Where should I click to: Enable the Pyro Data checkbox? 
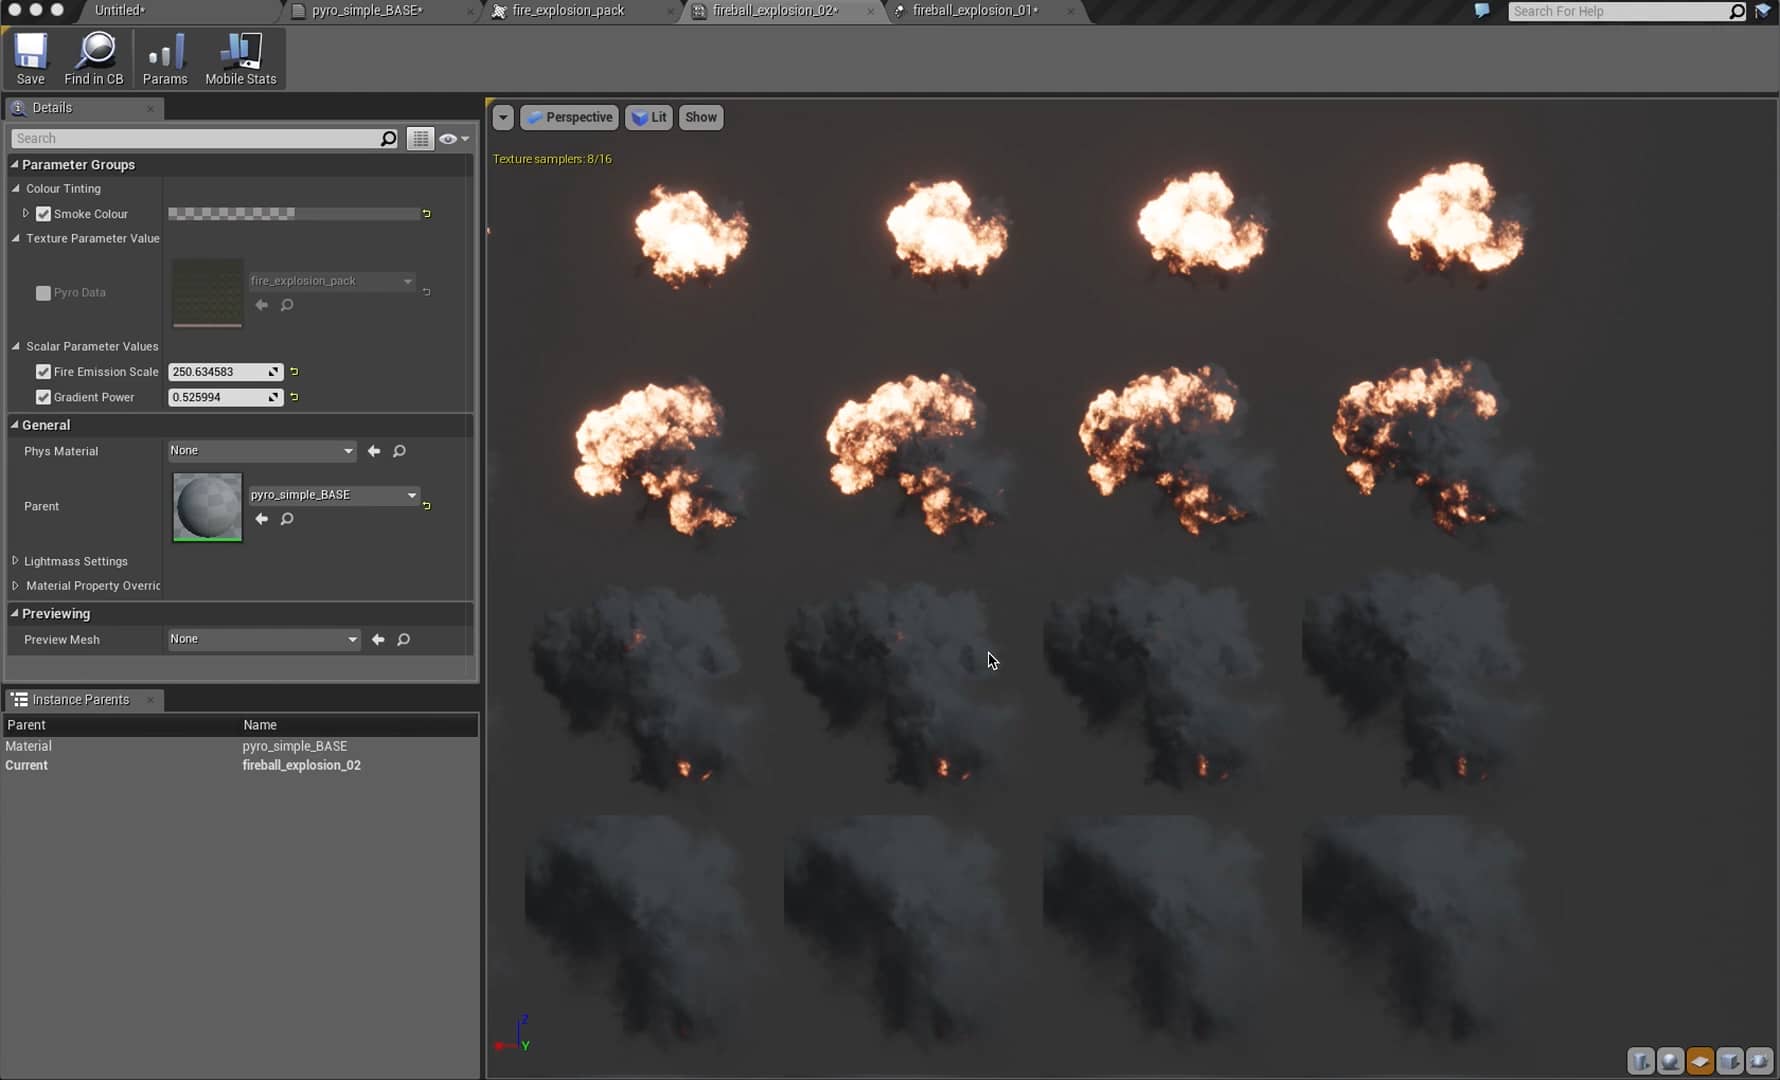[x=43, y=293]
